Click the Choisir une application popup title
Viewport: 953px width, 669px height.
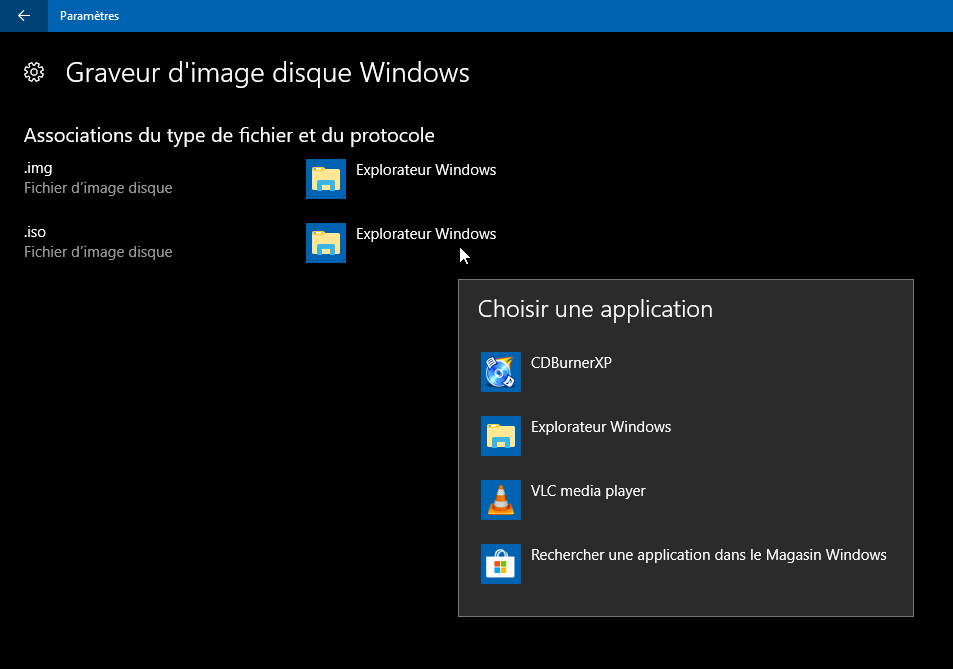click(595, 309)
